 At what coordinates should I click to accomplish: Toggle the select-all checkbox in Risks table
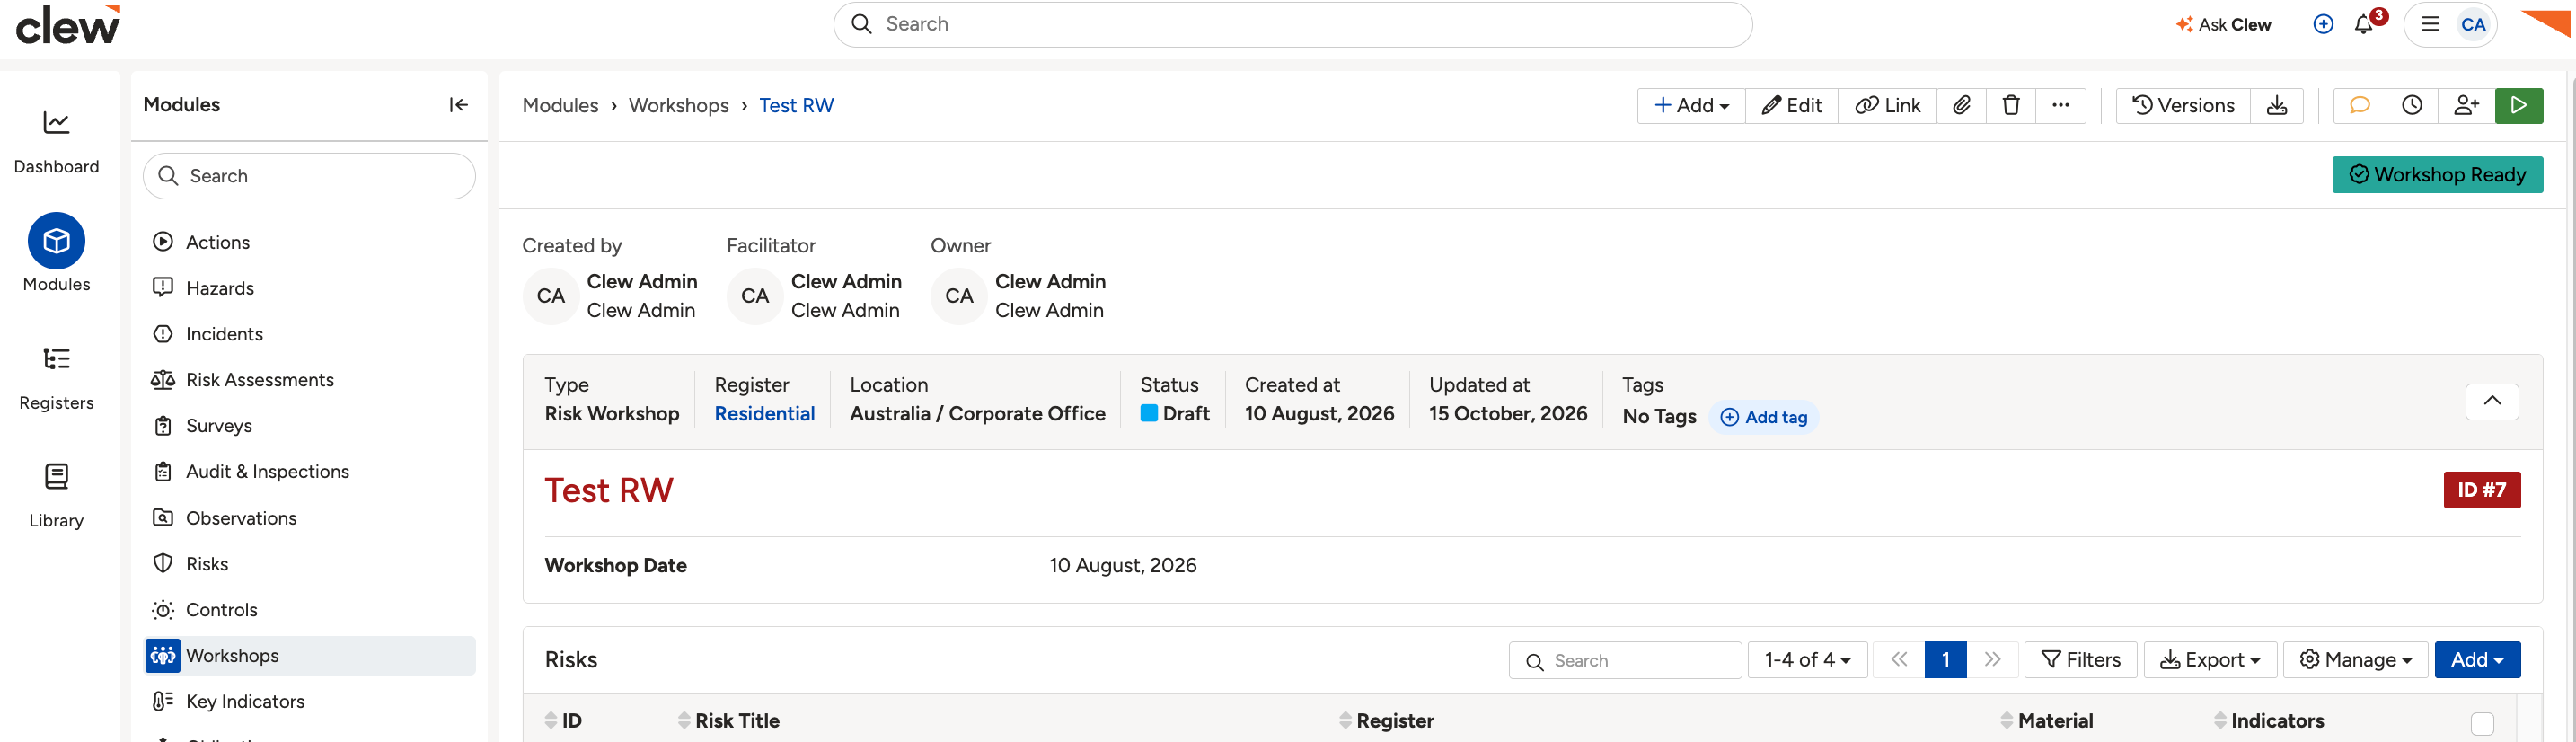click(x=2482, y=722)
